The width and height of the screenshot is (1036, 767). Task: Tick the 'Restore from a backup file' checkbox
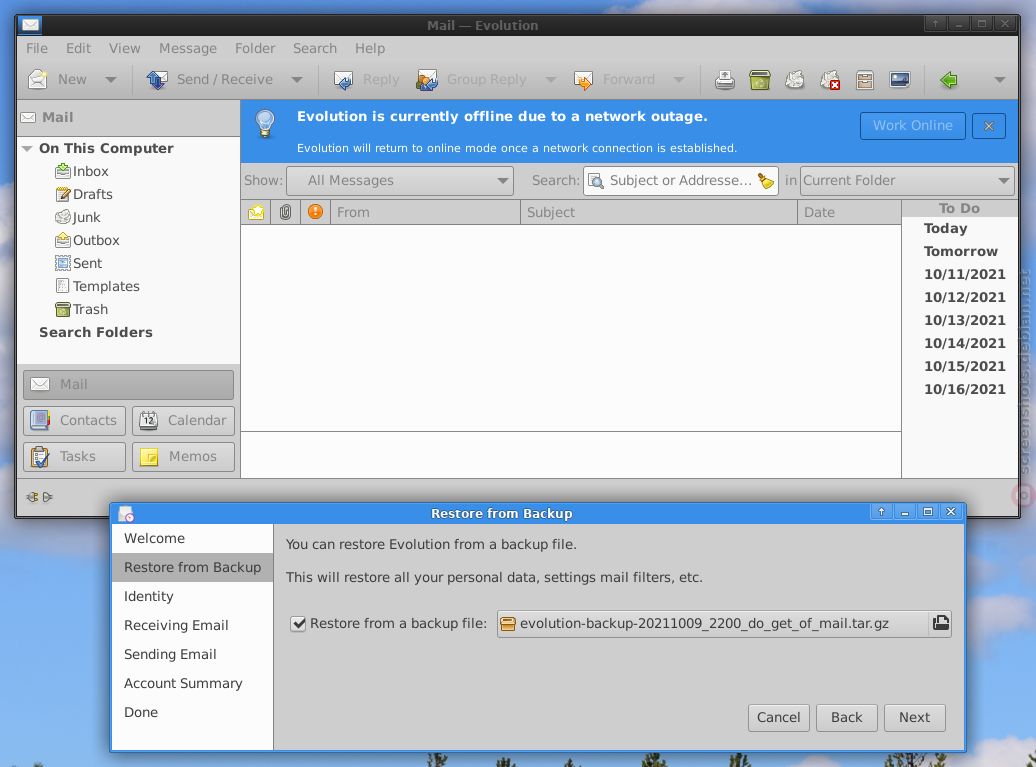pyautogui.click(x=298, y=624)
